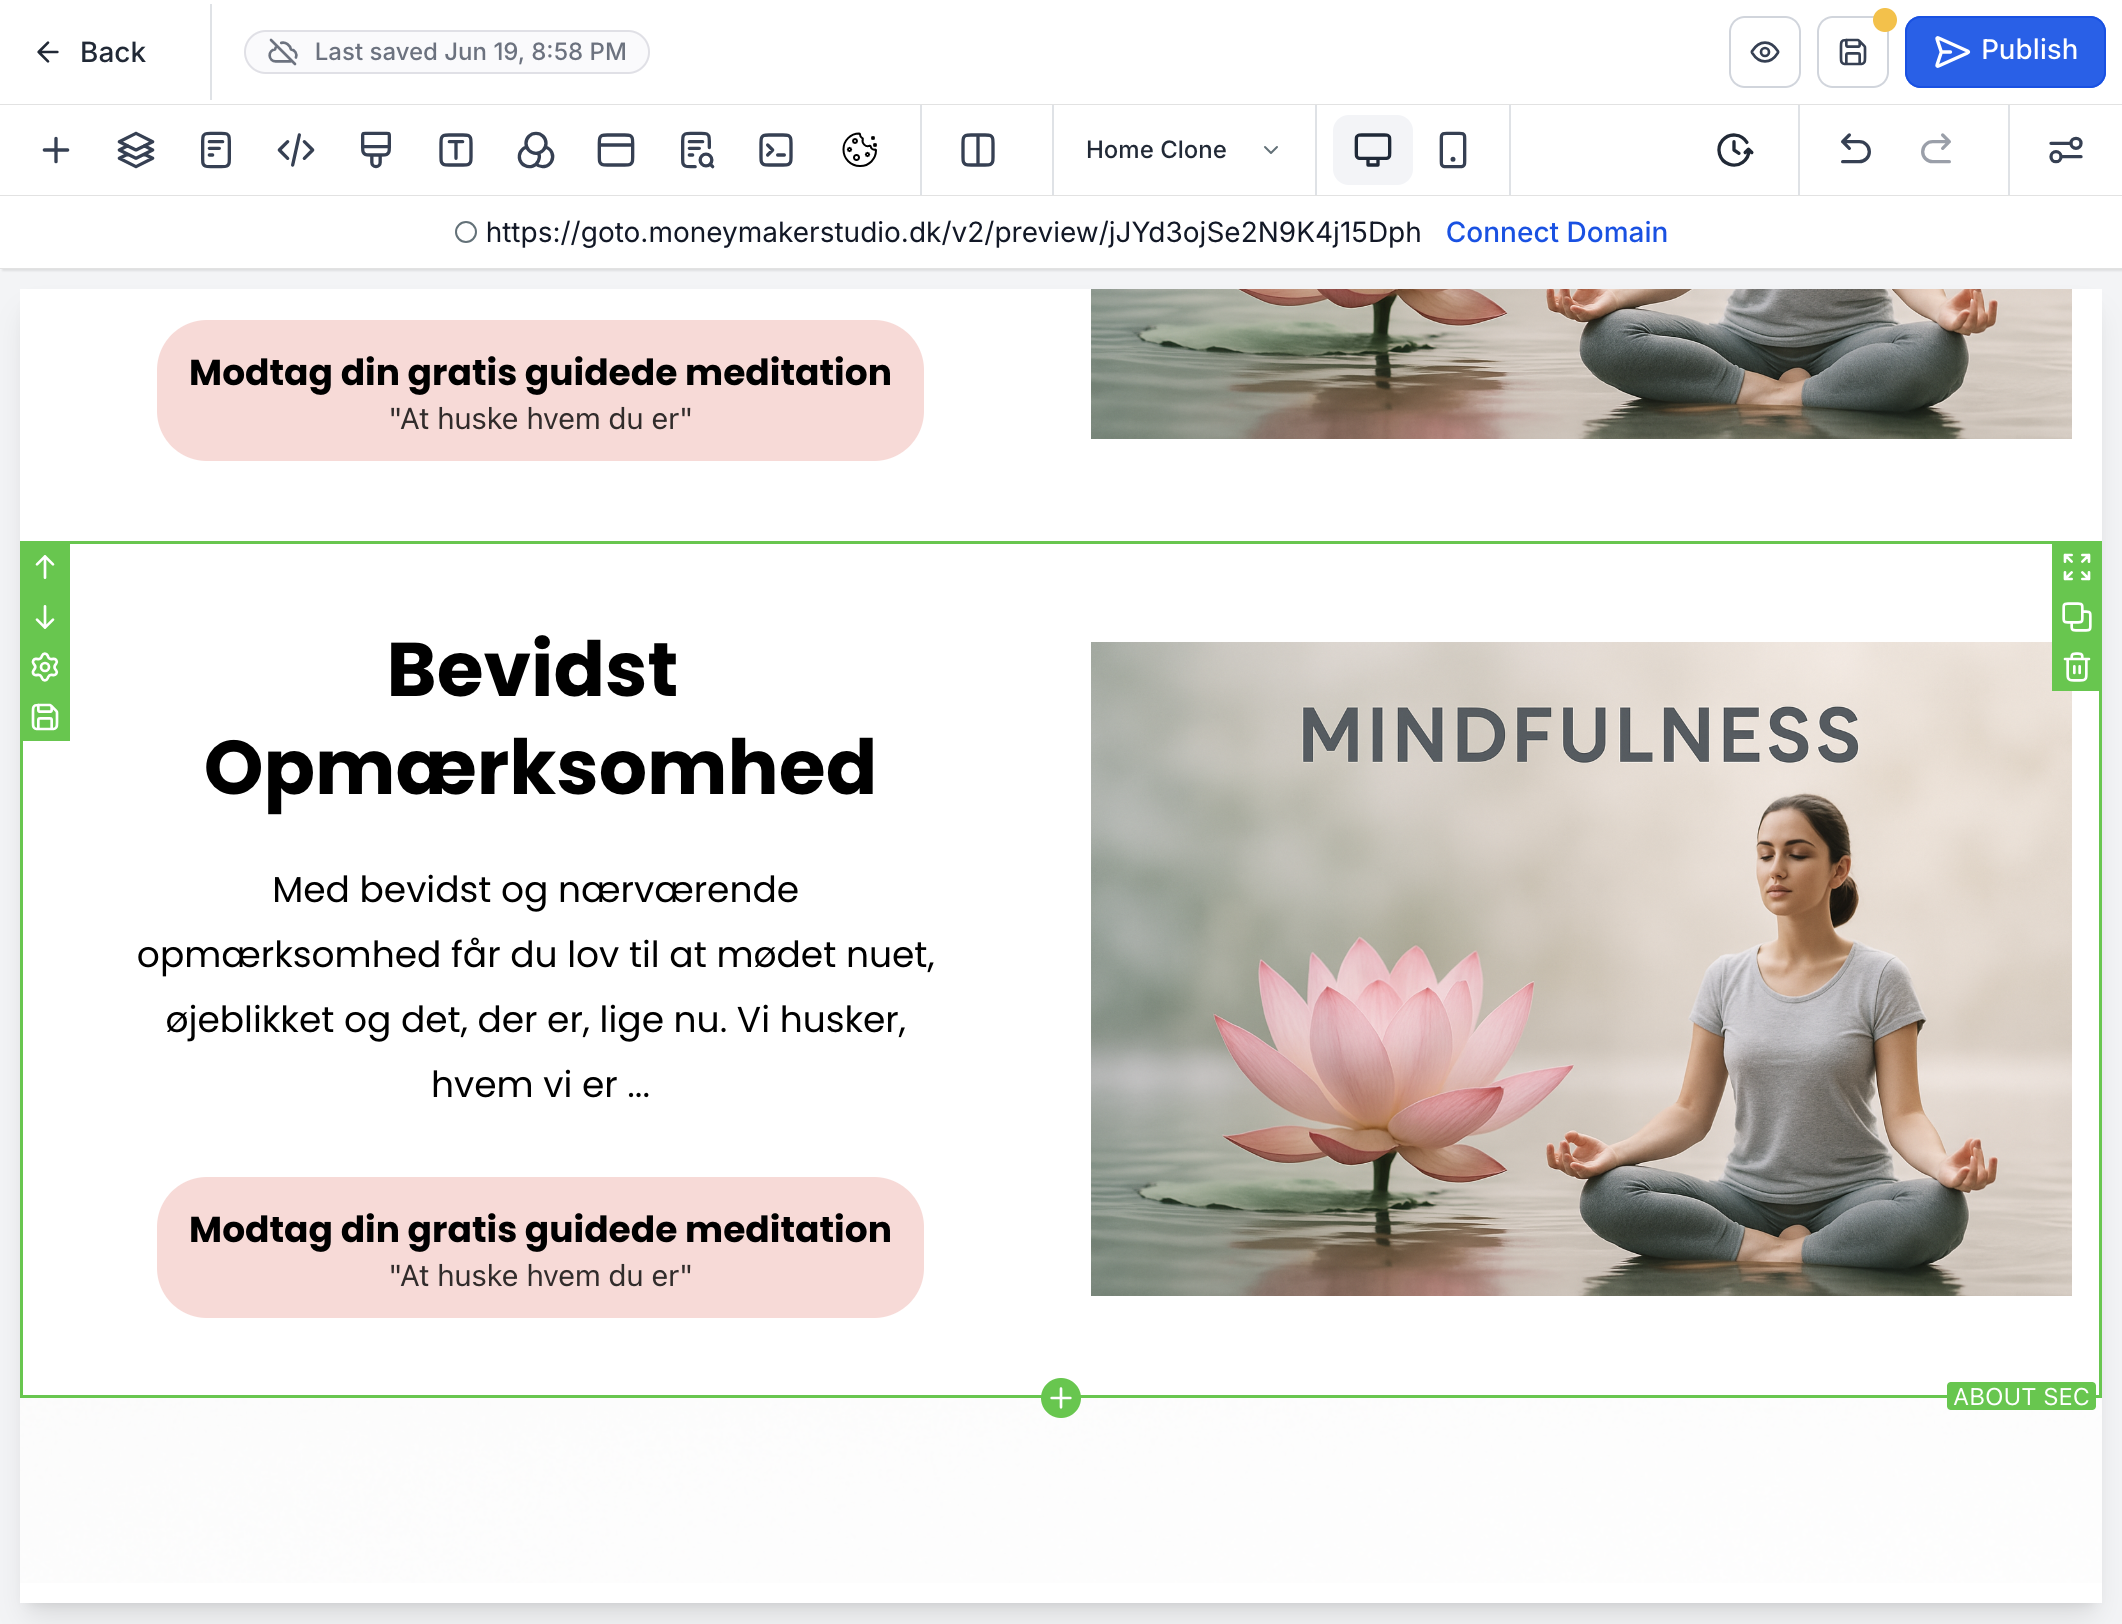The image size is (2122, 1624).
Task: Click the upper Modtag din gratis meditation button
Action: 540,390
